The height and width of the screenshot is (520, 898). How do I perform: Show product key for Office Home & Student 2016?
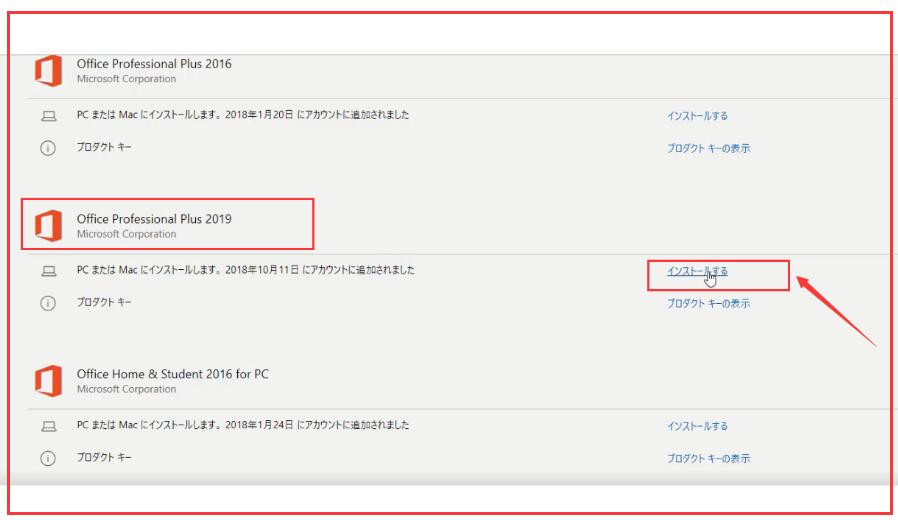[x=708, y=459]
